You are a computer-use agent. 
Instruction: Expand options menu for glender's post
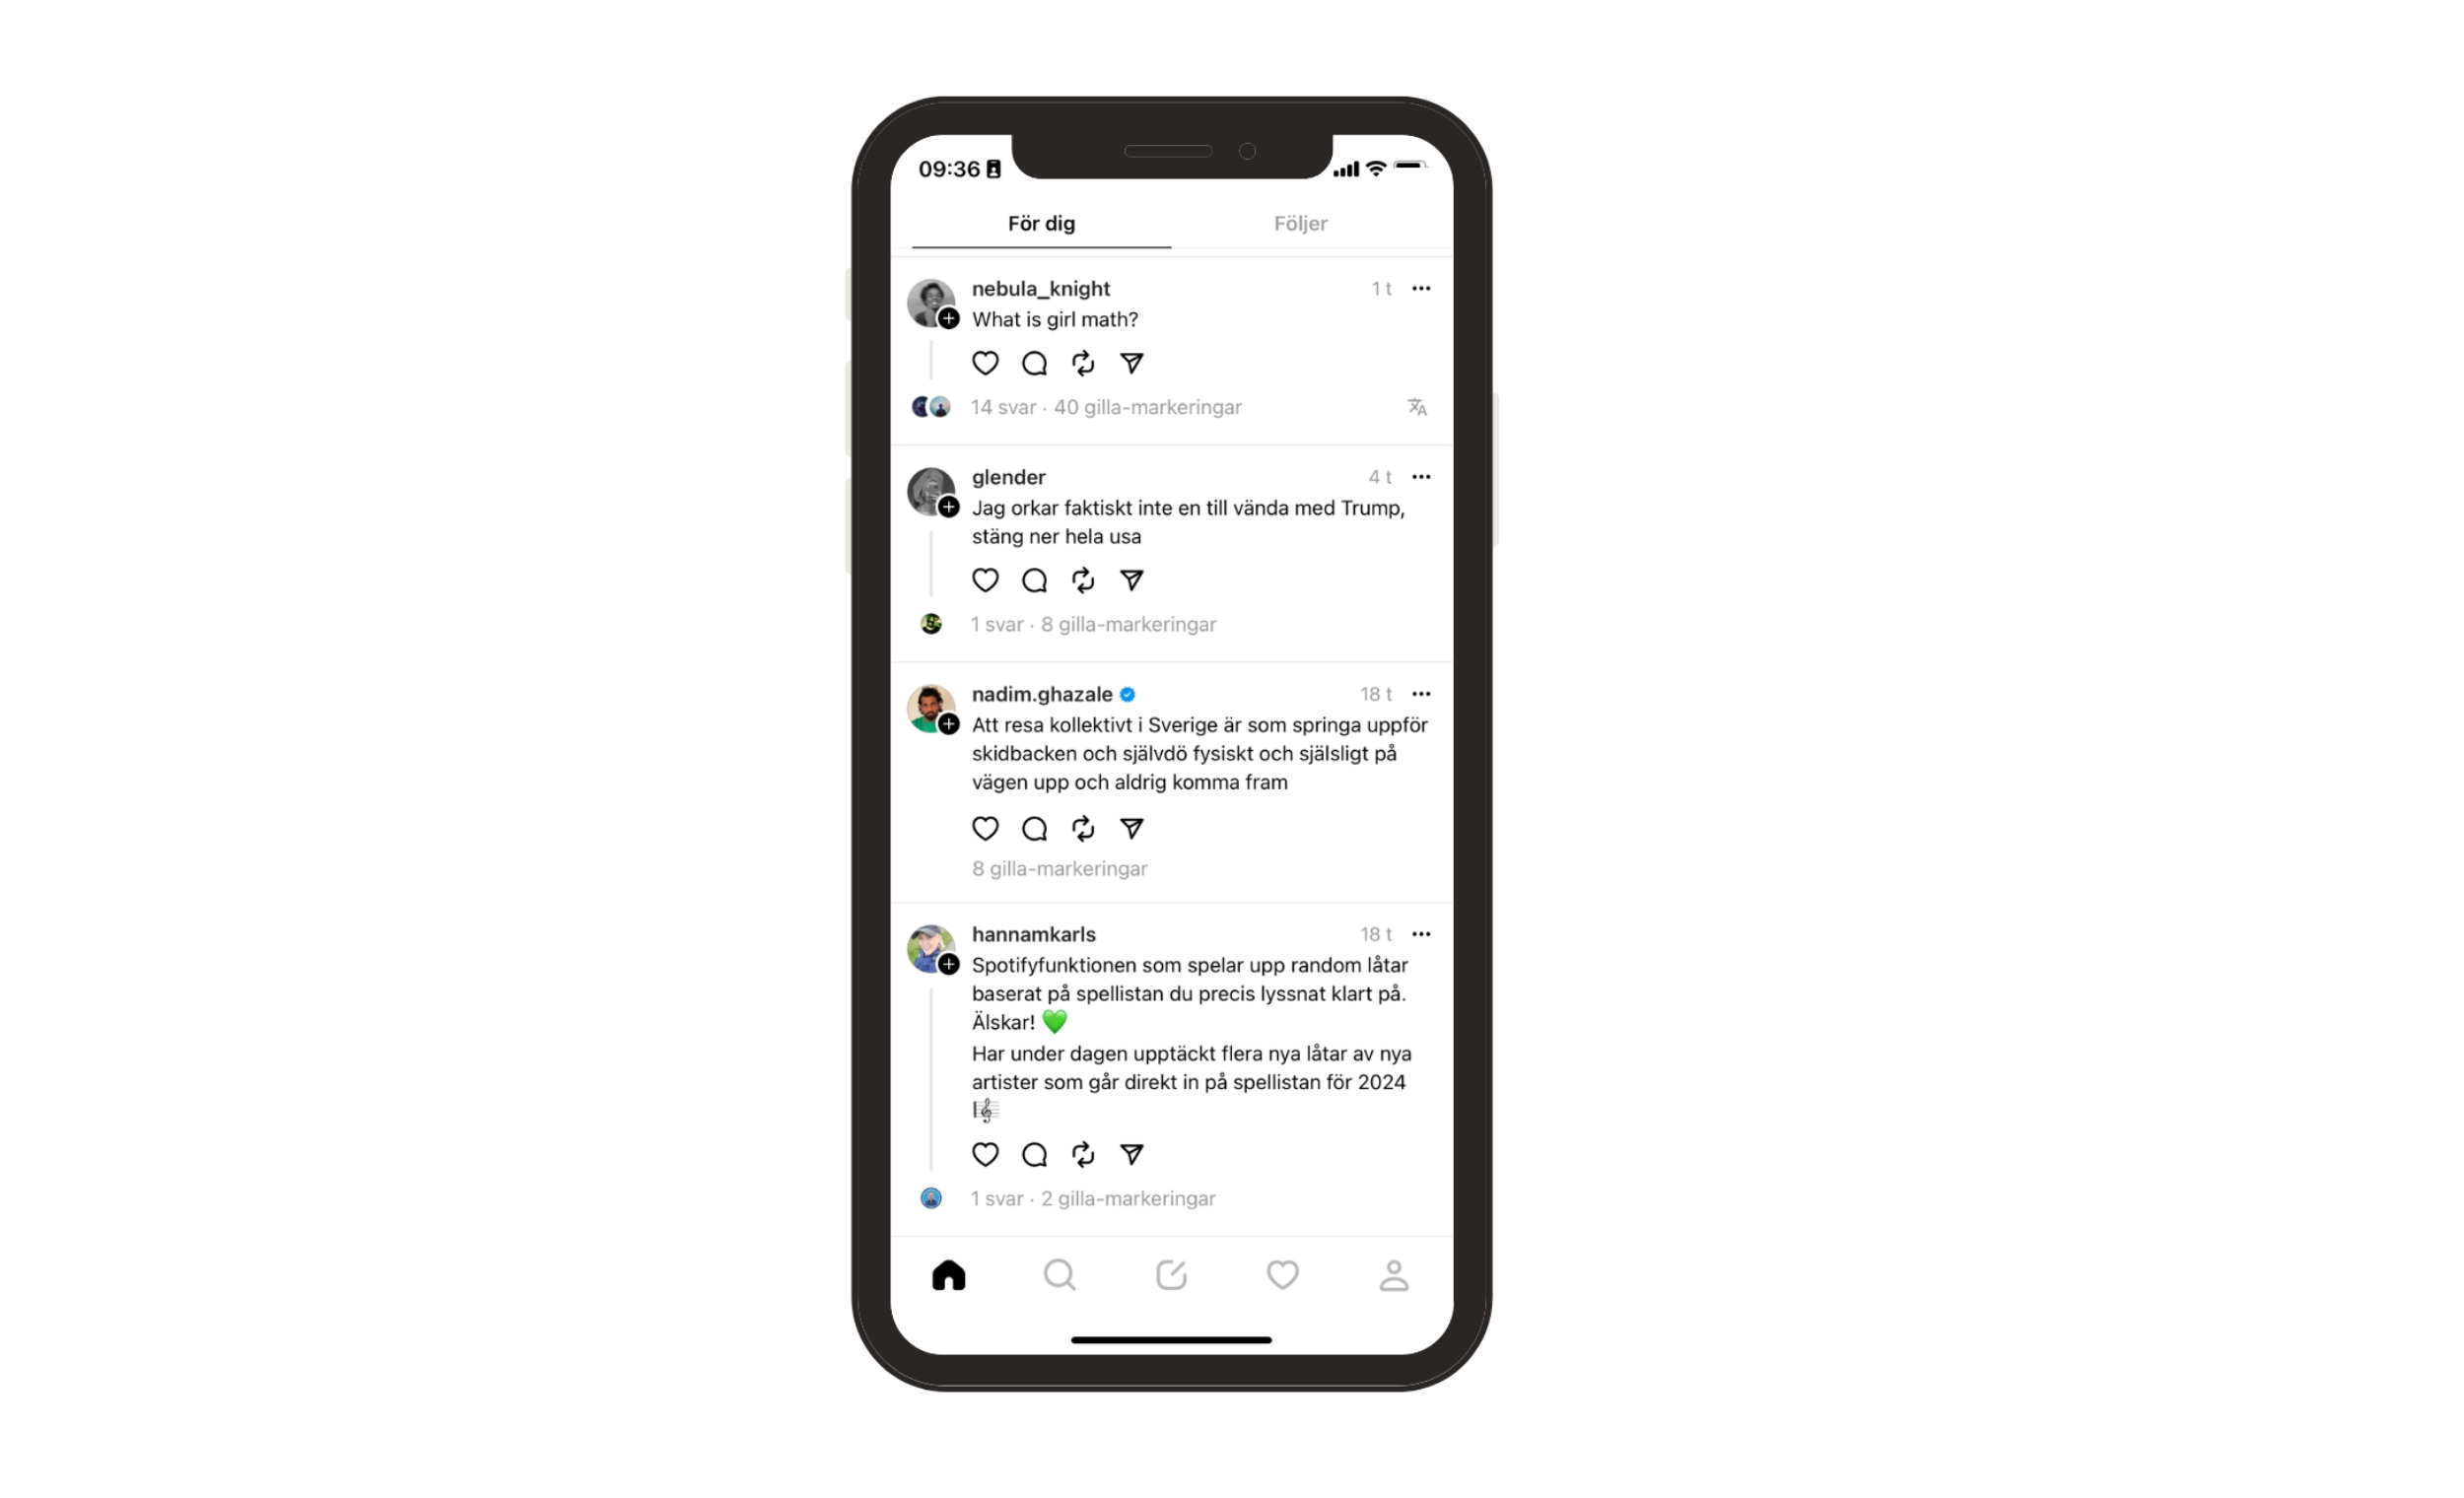pyautogui.click(x=1422, y=477)
